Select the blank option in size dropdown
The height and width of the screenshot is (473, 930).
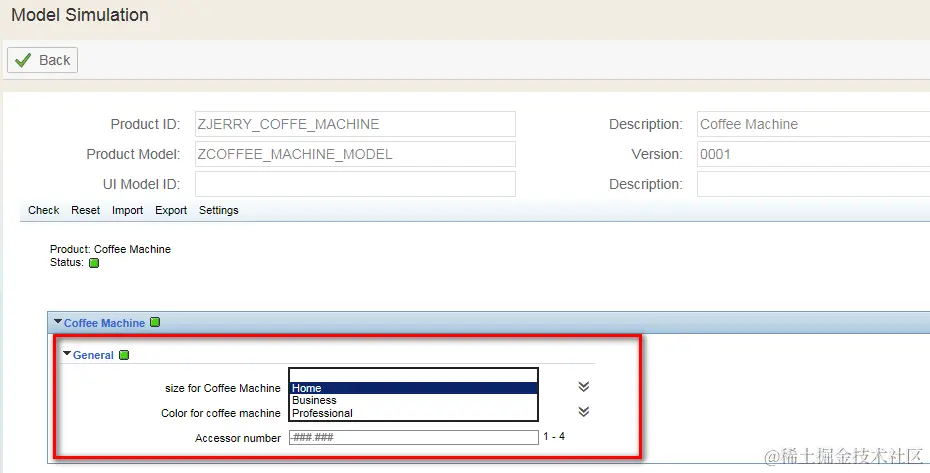413,376
